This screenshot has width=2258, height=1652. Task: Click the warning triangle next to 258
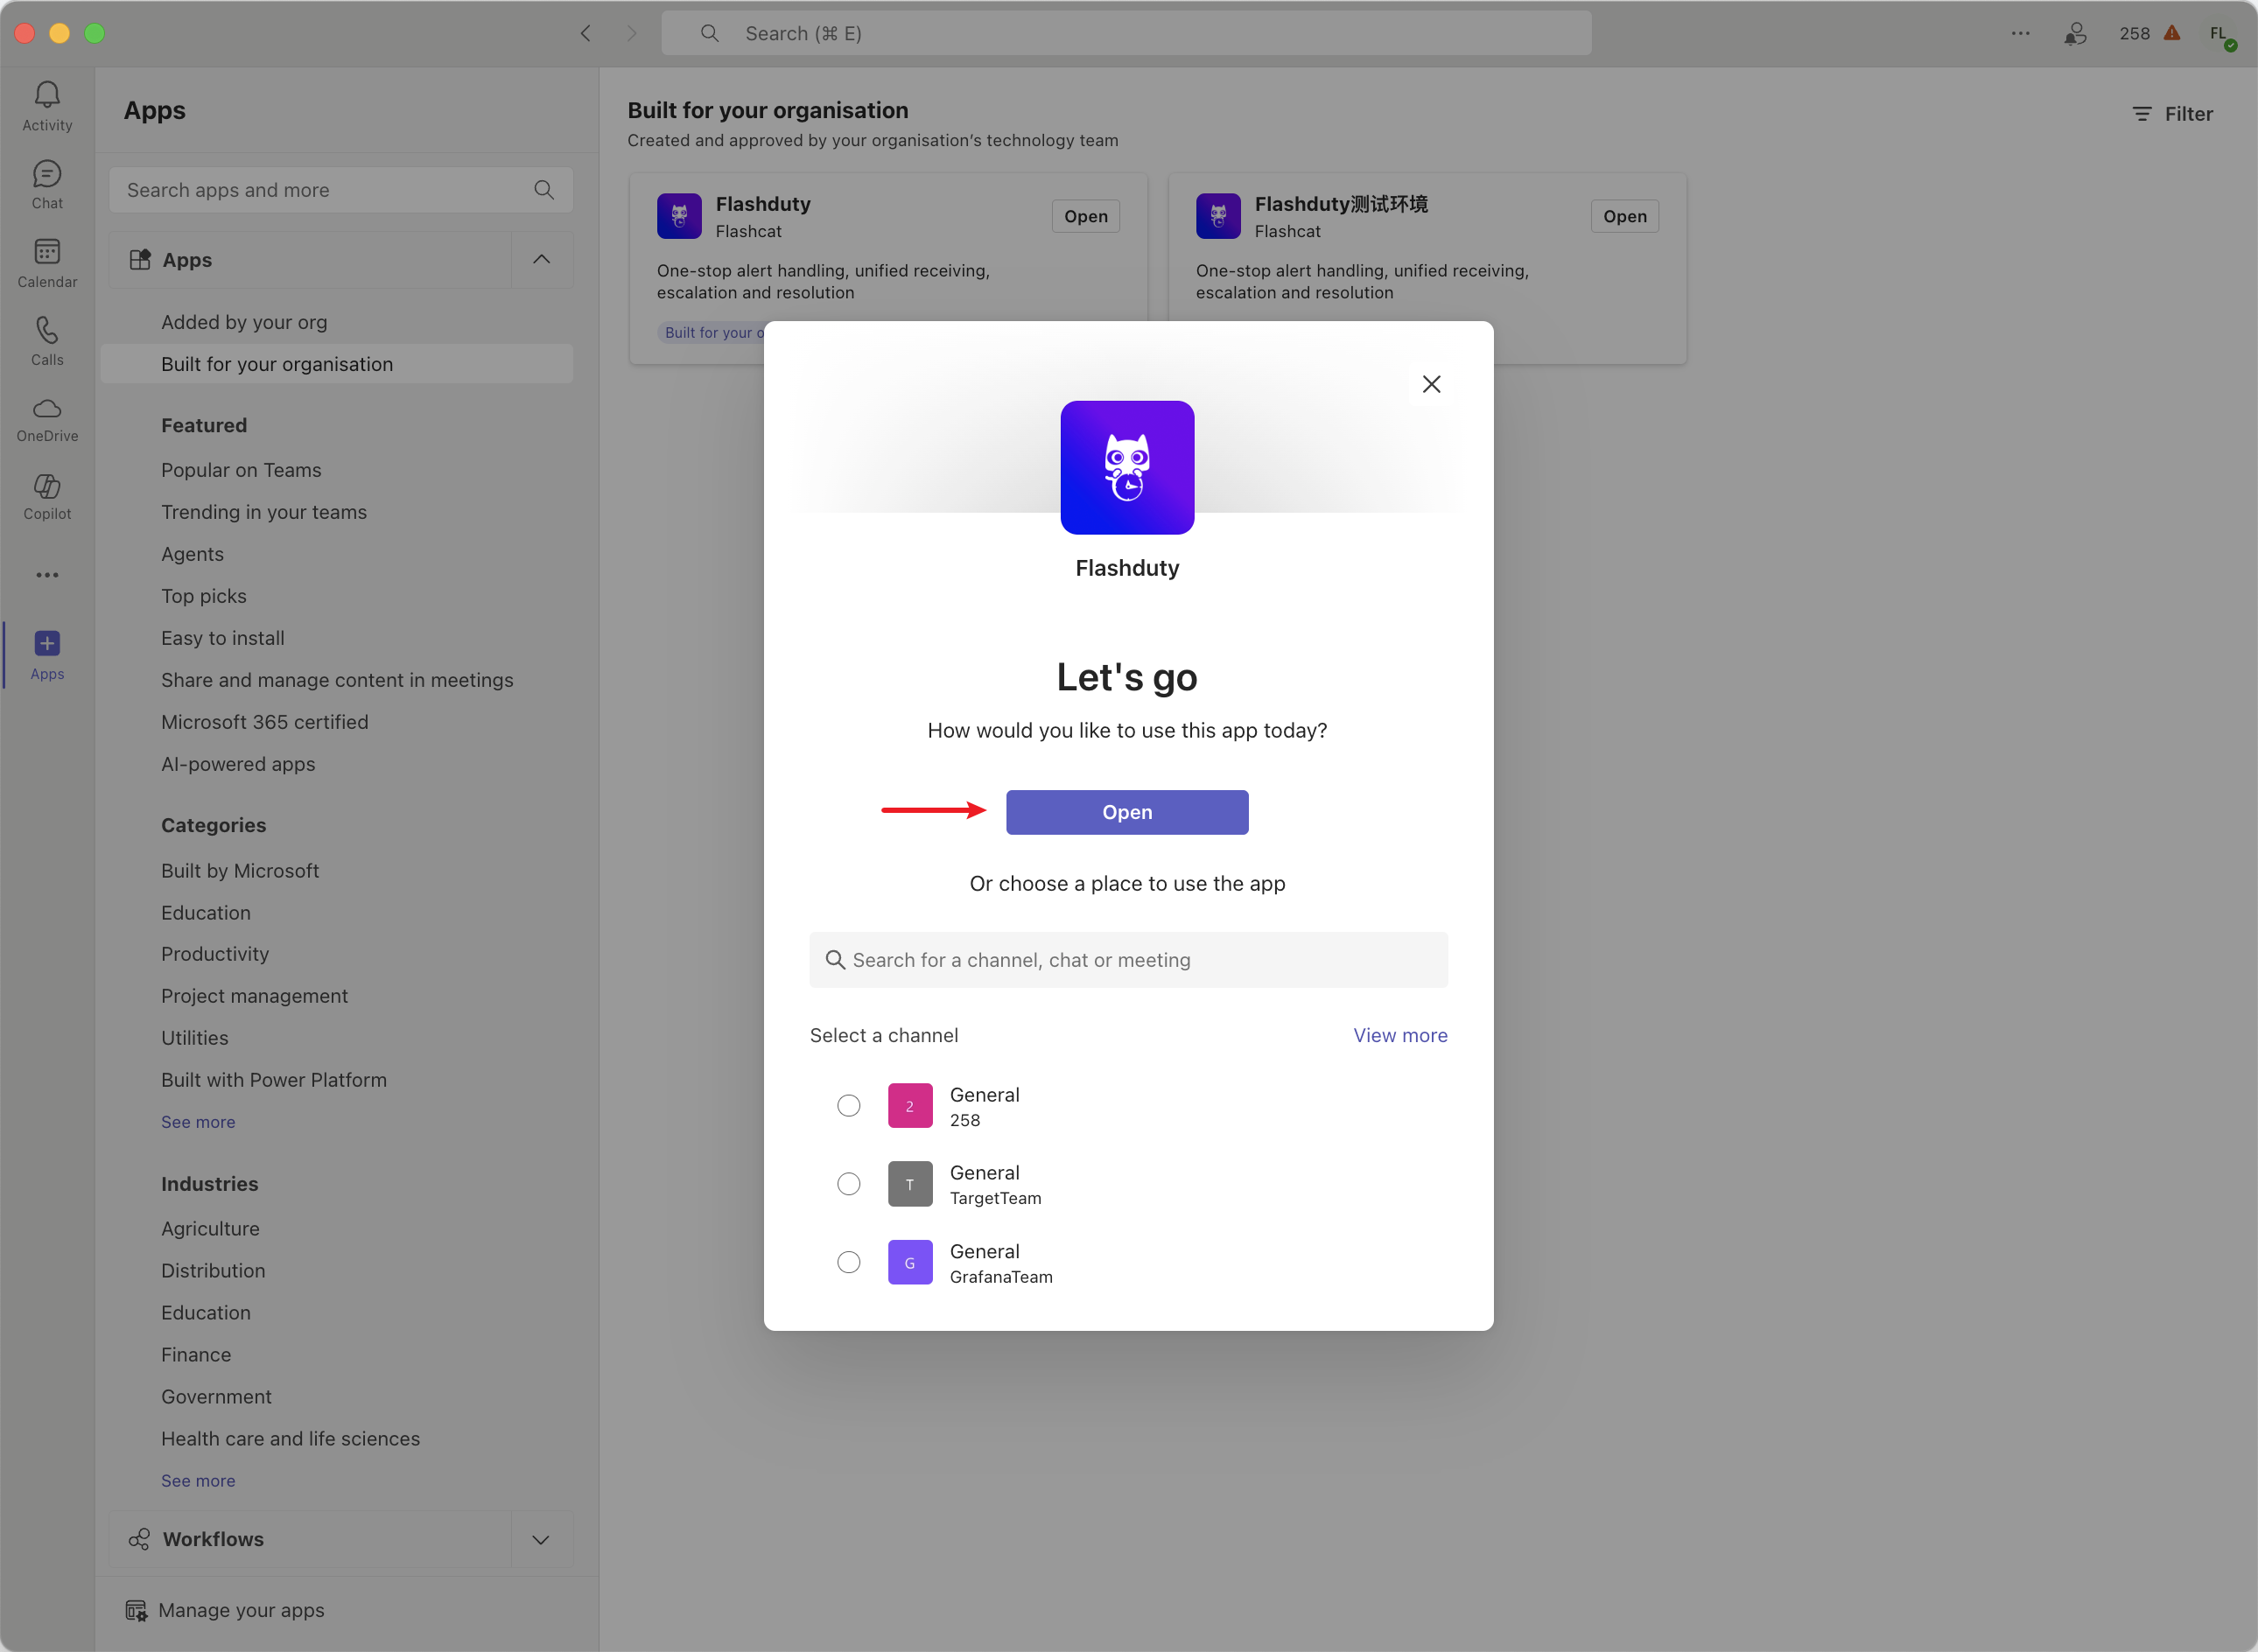pos(2172,33)
